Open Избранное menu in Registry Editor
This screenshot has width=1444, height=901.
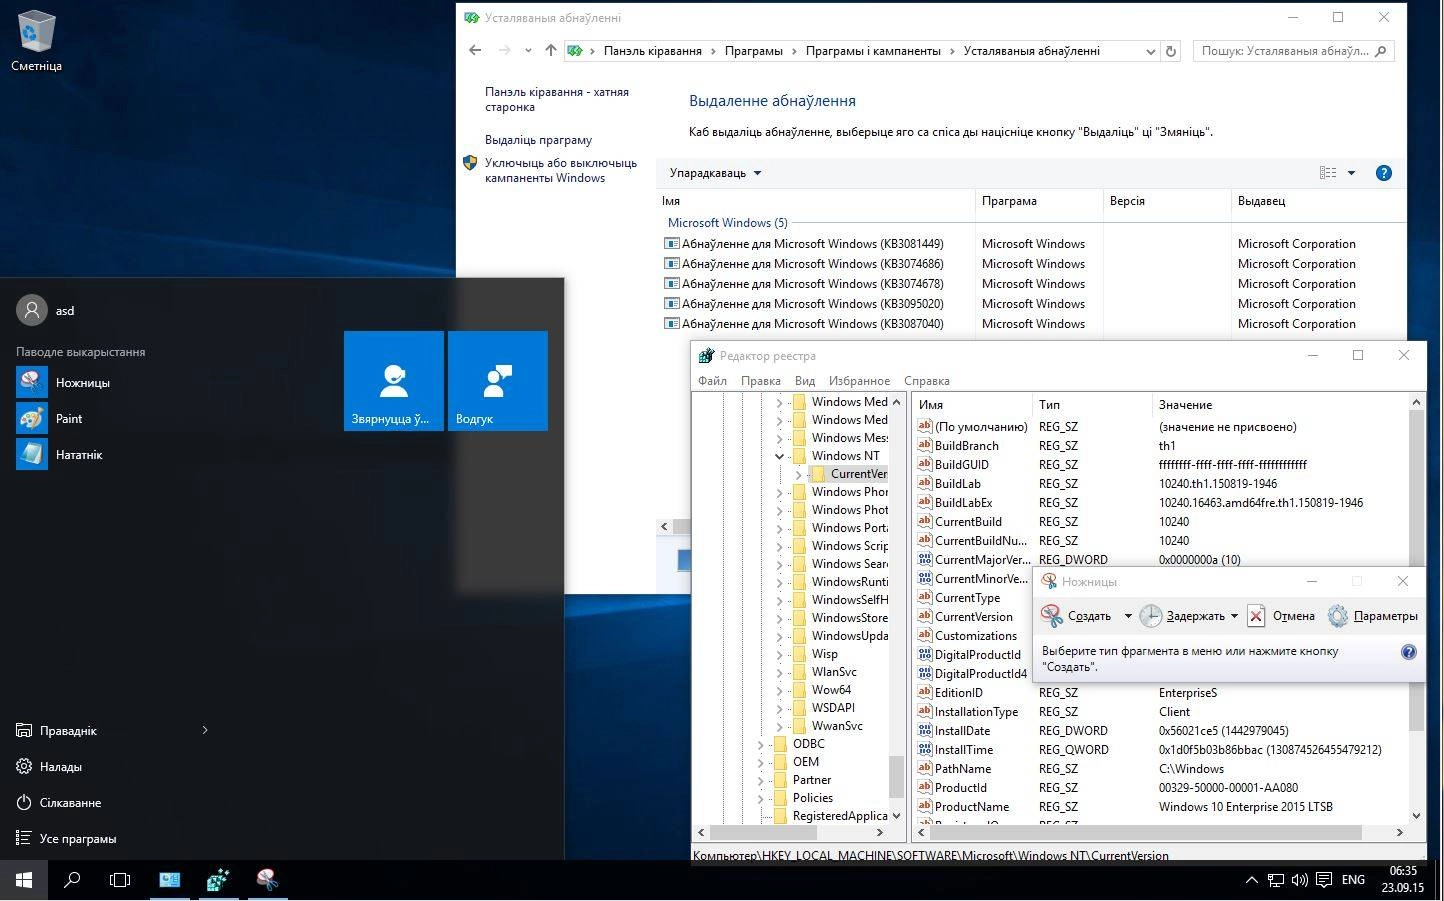click(x=859, y=381)
